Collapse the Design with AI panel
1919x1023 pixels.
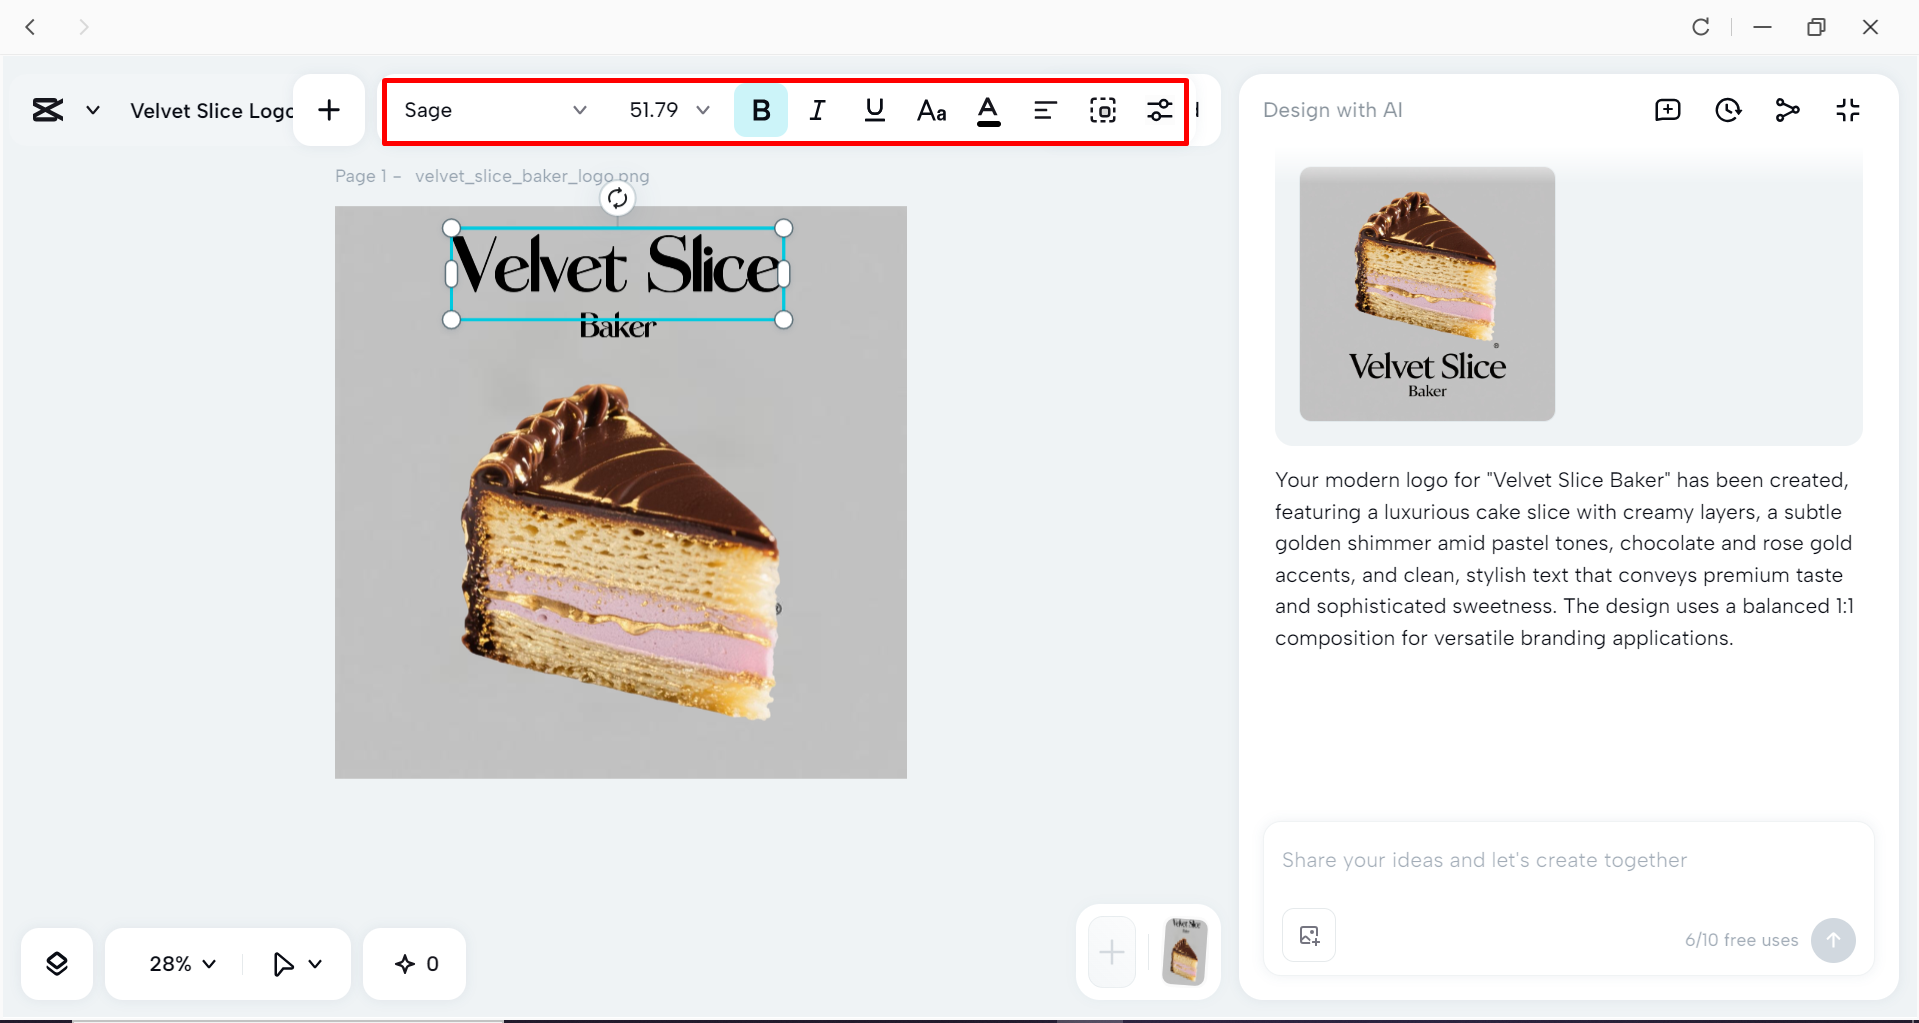1847,110
